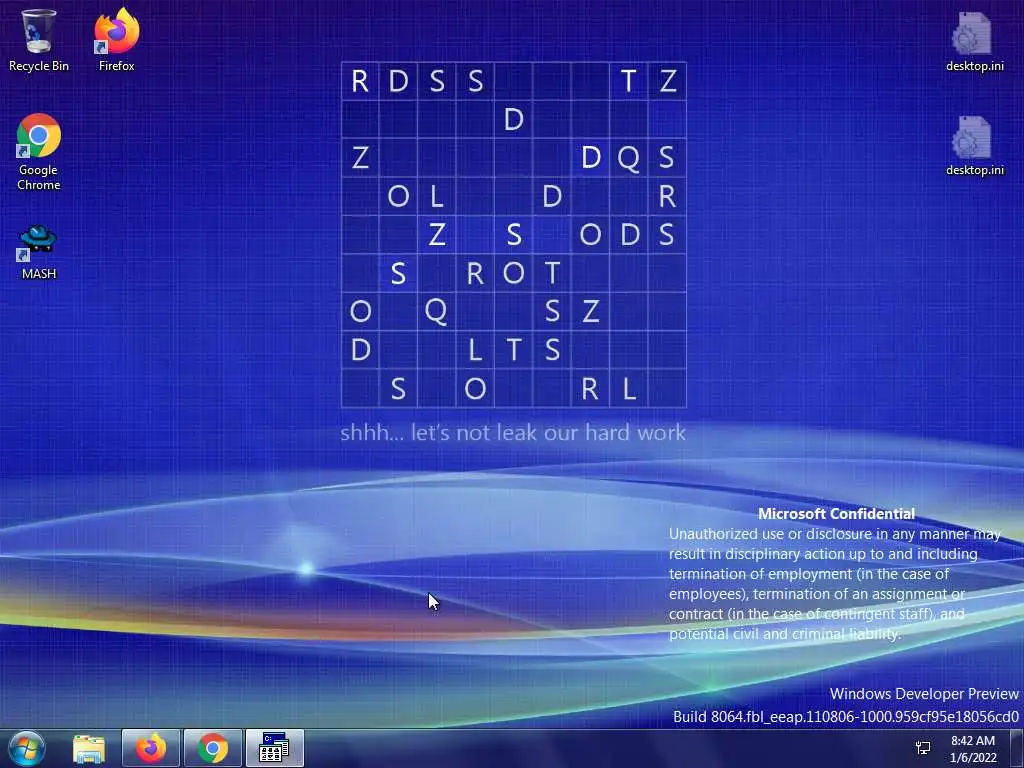Open the network status tray icon

[x=923, y=748]
